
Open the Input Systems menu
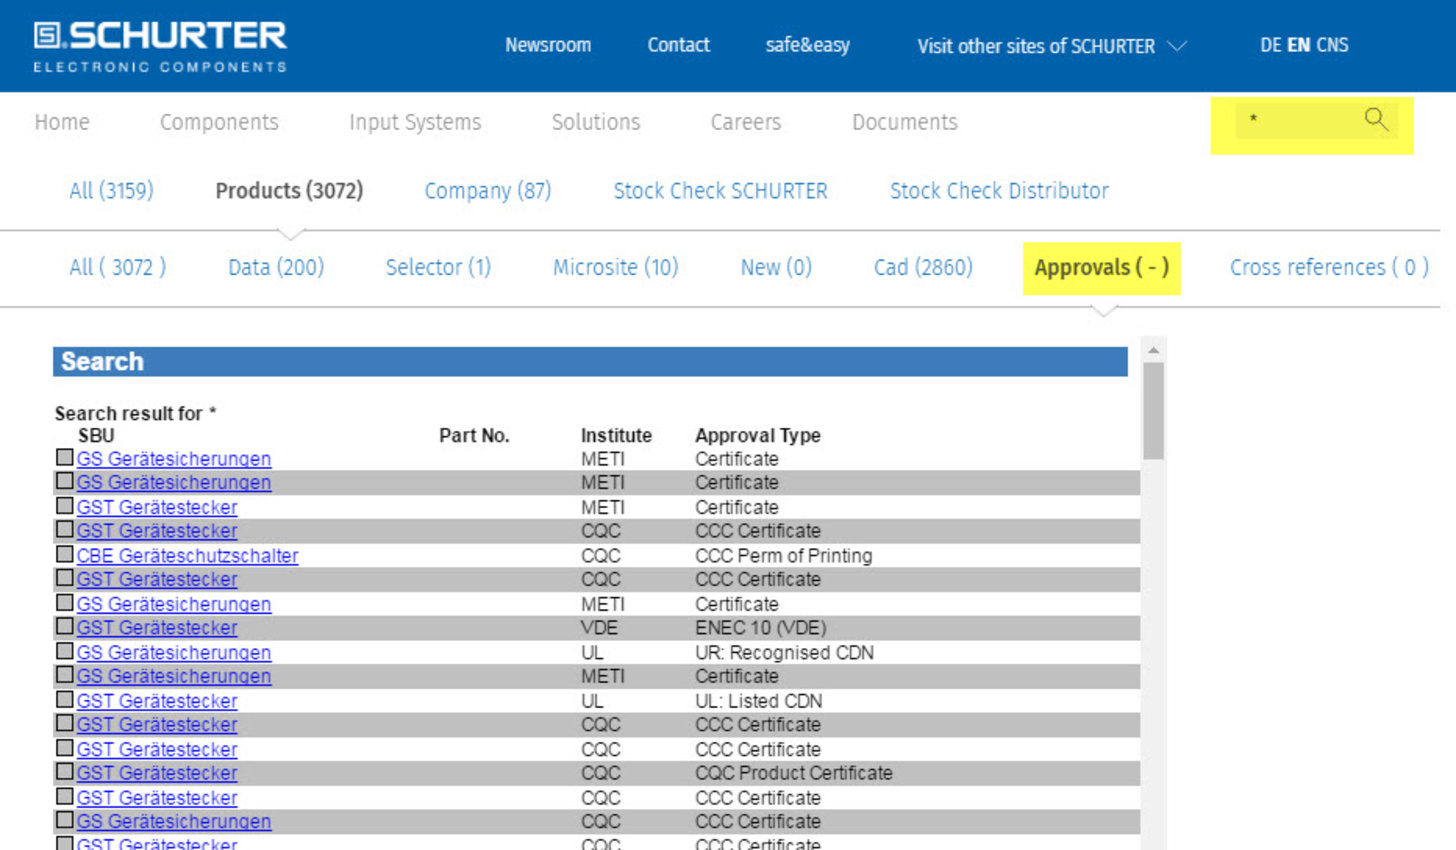(415, 122)
